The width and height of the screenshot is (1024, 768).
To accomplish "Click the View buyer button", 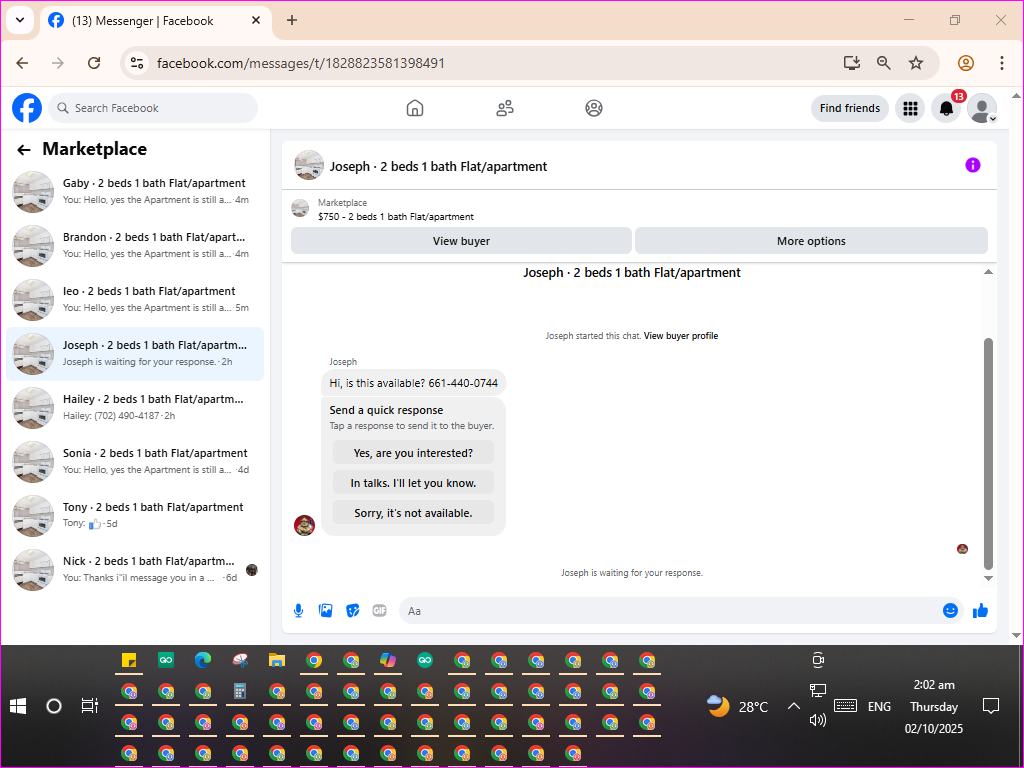I will point(461,241).
